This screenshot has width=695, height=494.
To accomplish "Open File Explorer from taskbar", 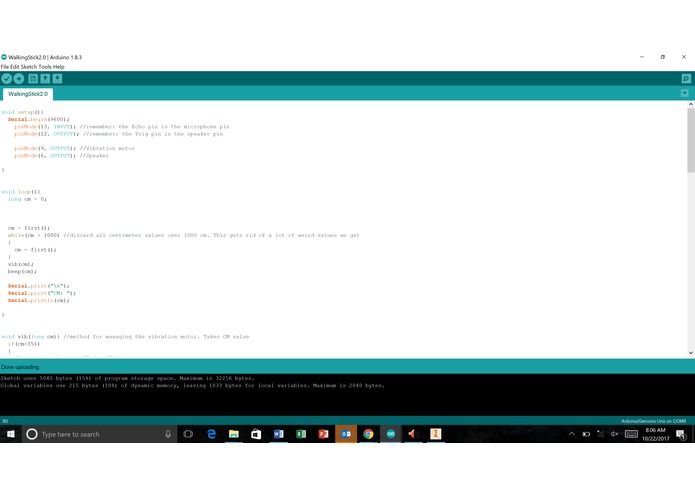I will point(234,434).
